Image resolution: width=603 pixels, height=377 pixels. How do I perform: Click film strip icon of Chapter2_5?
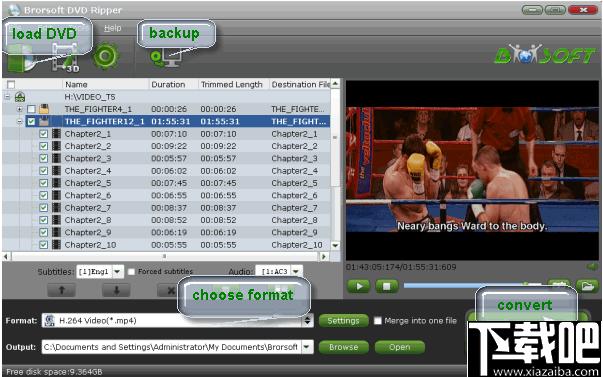pyautogui.click(x=57, y=183)
